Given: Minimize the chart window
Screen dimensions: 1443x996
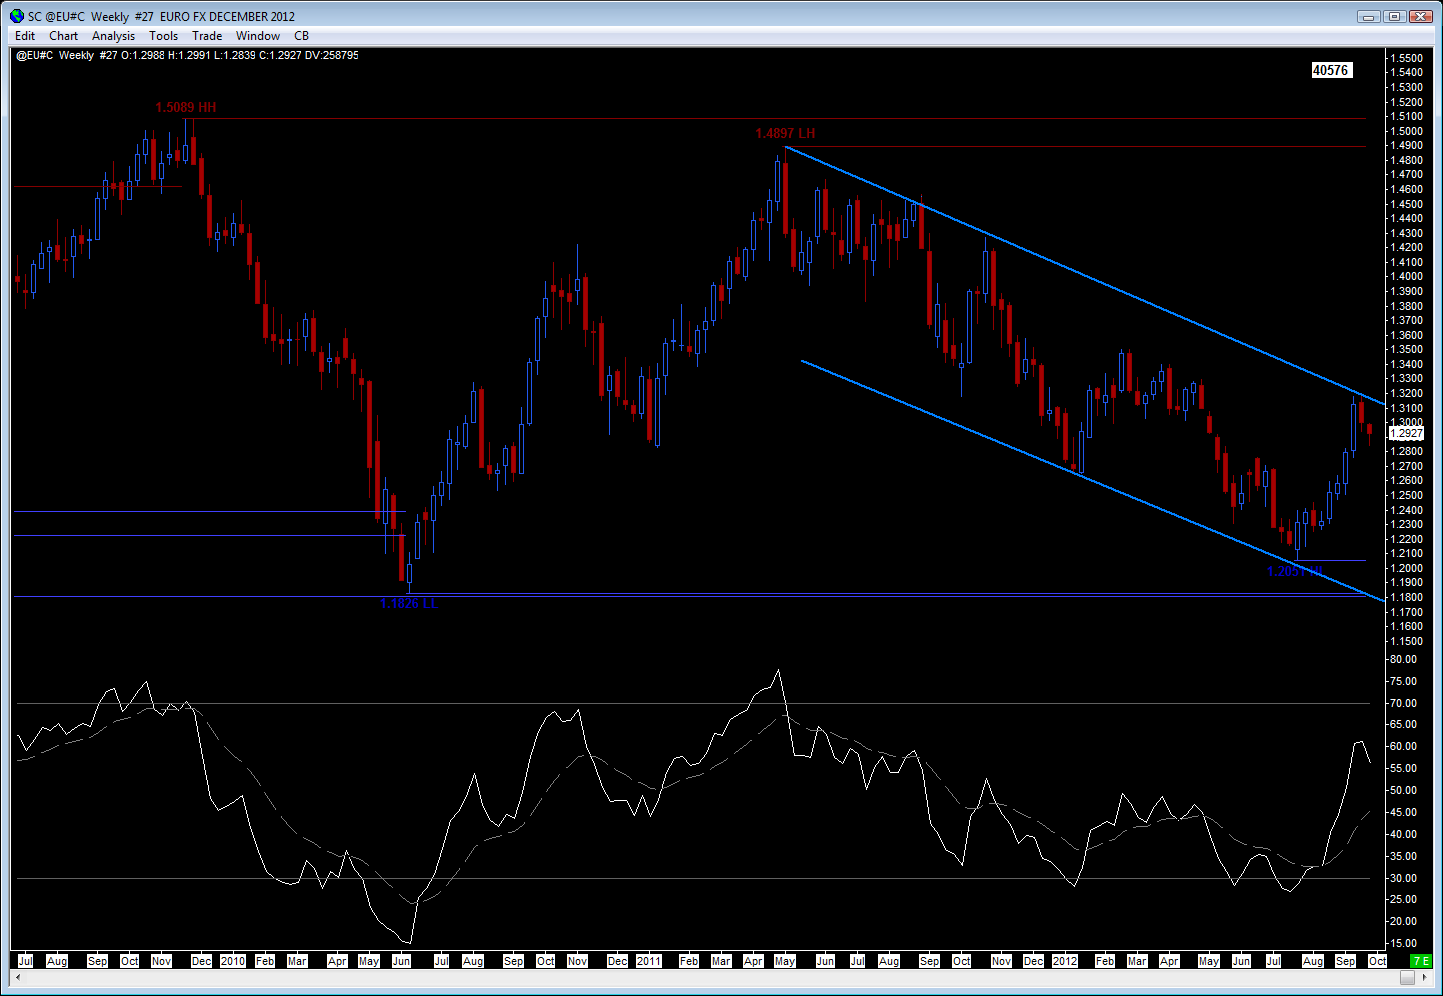Looking at the screenshot, I should pos(1370,16).
